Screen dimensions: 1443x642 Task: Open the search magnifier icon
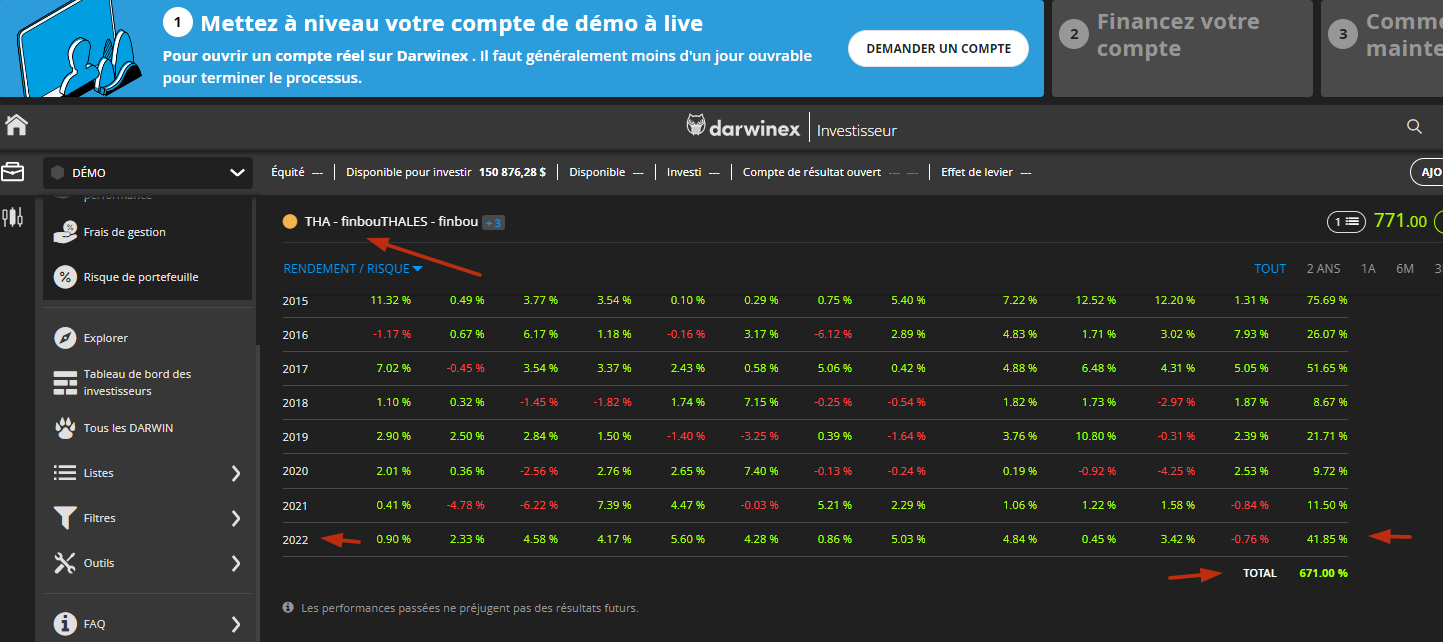(1414, 126)
